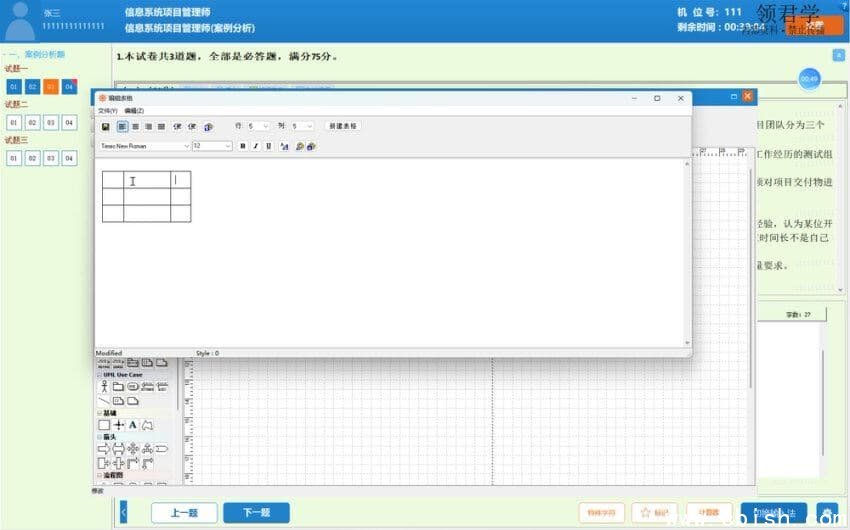Toggle Bold formatting button
This screenshot has width=850, height=530.
click(x=243, y=146)
